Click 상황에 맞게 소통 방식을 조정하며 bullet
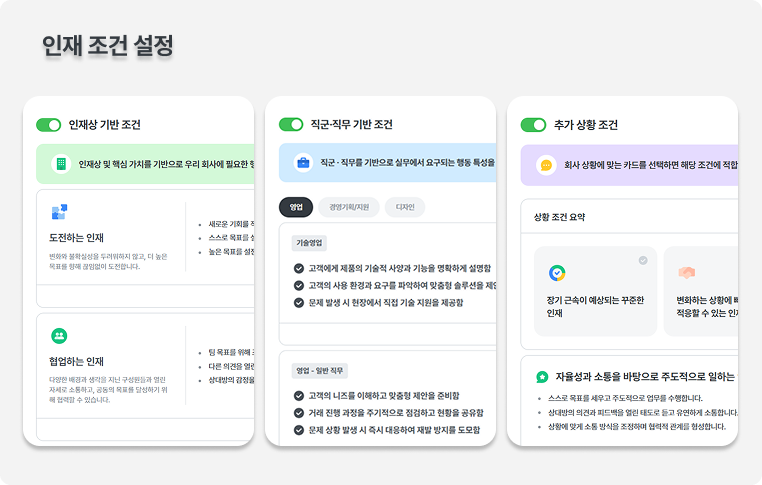Image resolution: width=762 pixels, height=485 pixels. [x=637, y=426]
